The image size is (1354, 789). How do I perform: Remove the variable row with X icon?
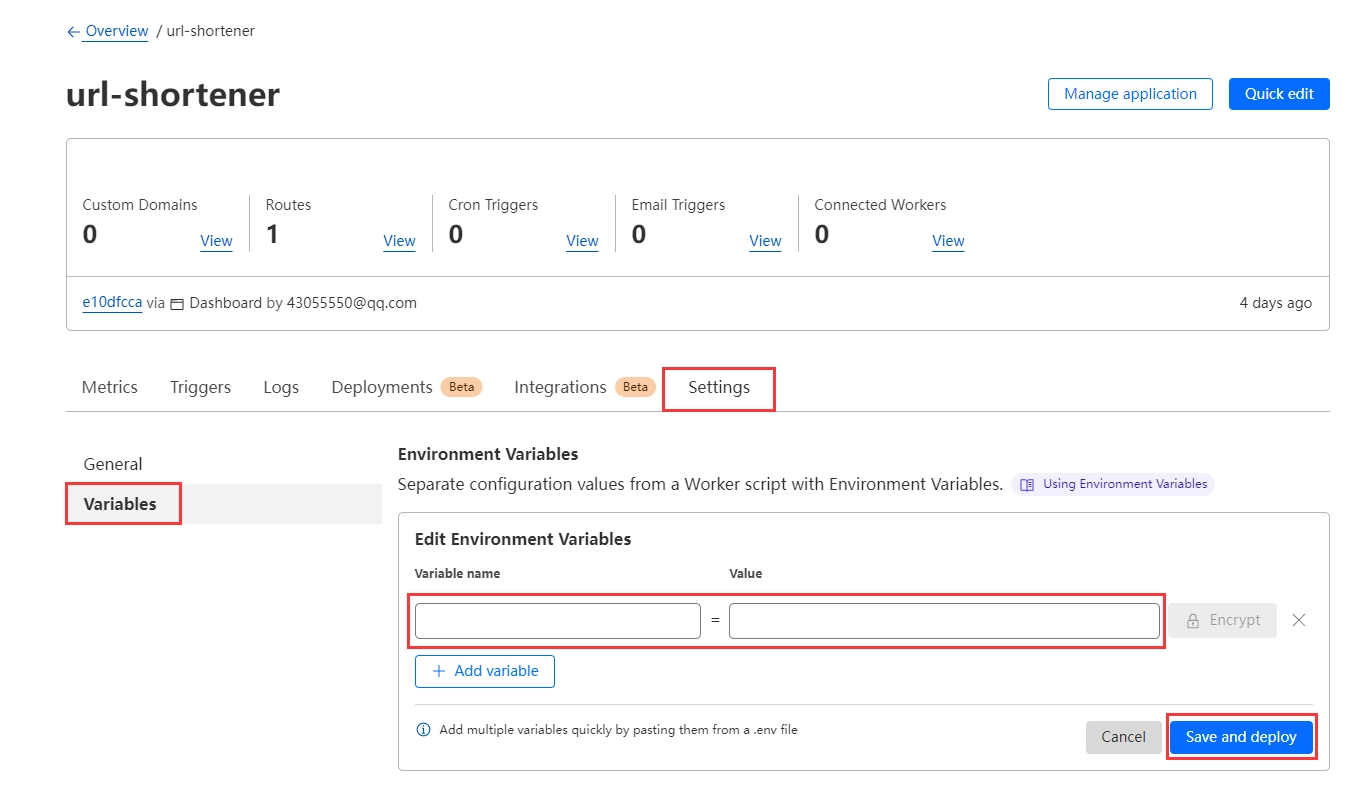1298,620
